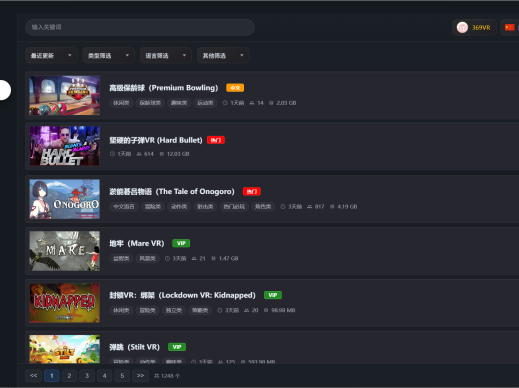
Task: Click the Chinese flag language icon
Action: (509, 27)
